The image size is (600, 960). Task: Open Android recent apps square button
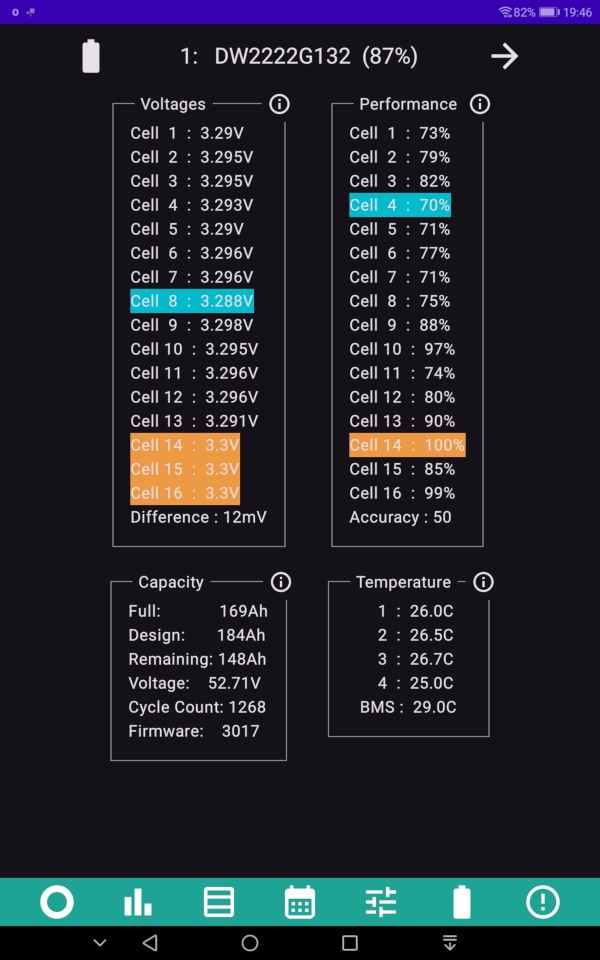click(x=350, y=943)
